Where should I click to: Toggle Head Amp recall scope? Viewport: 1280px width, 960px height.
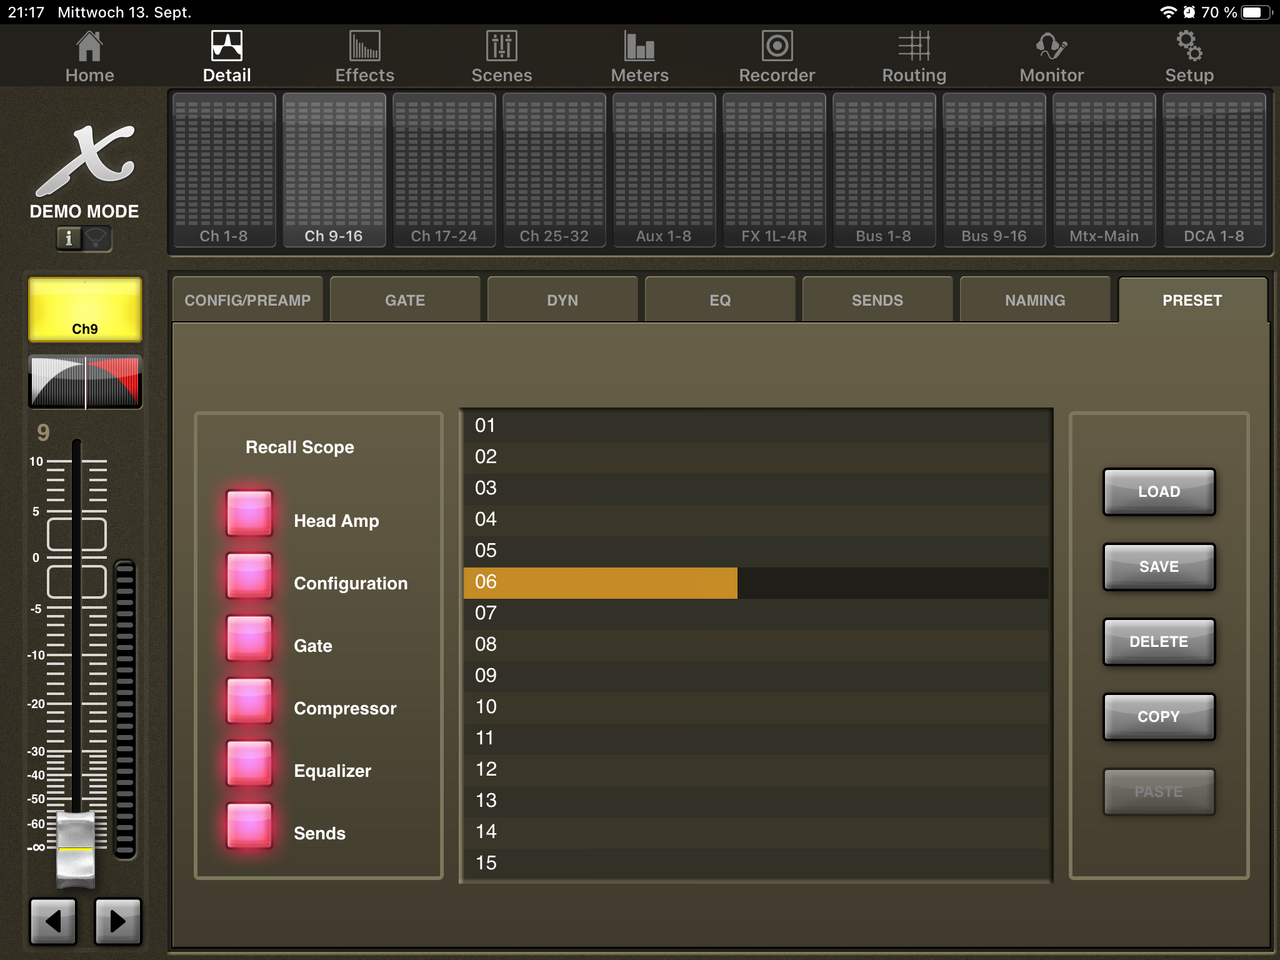click(249, 513)
